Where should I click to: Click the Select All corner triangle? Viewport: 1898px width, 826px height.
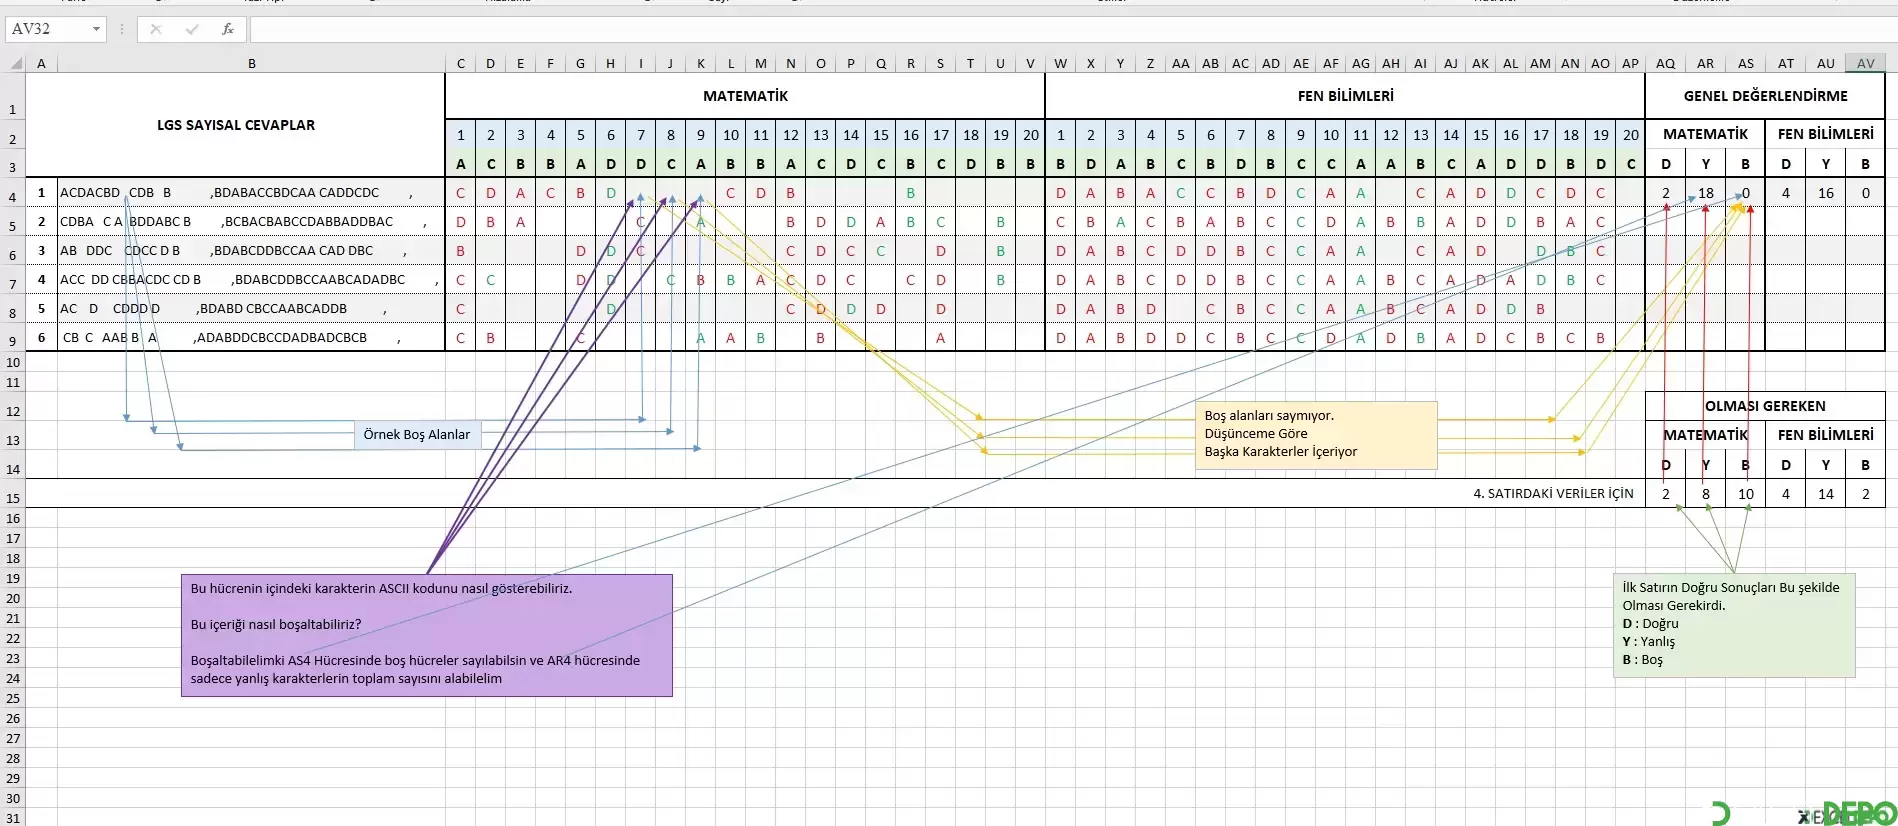tap(16, 63)
